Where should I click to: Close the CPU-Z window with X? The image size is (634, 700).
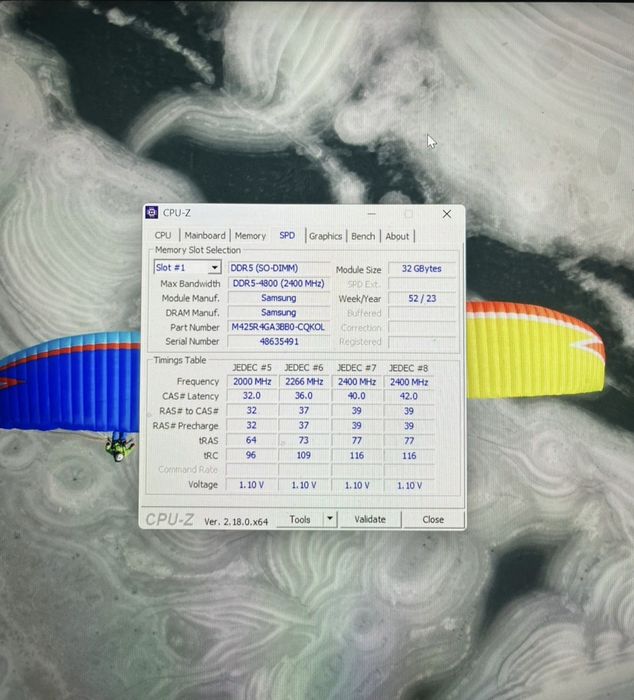446,214
